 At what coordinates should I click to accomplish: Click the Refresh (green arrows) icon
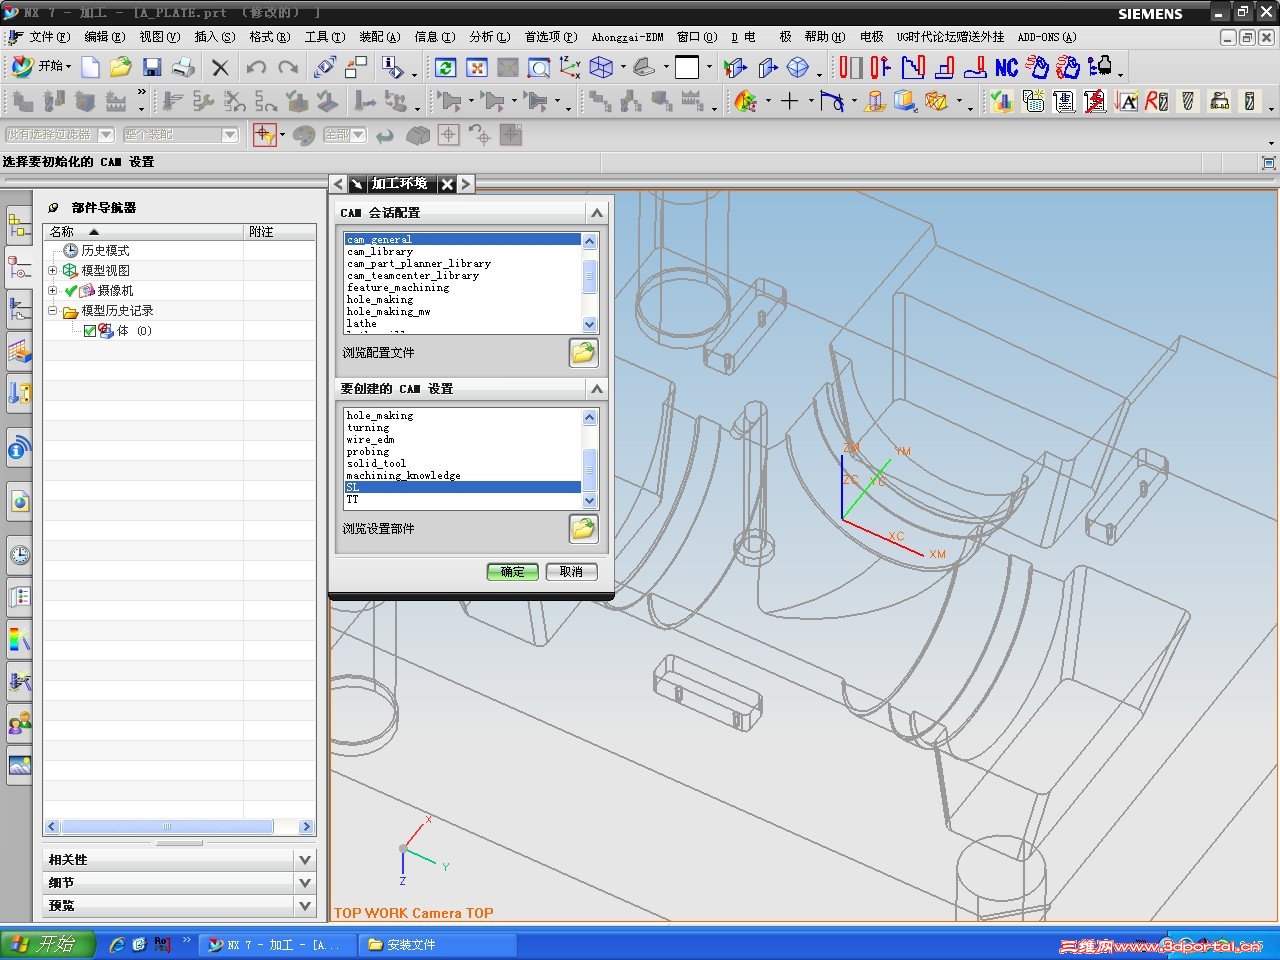click(446, 67)
